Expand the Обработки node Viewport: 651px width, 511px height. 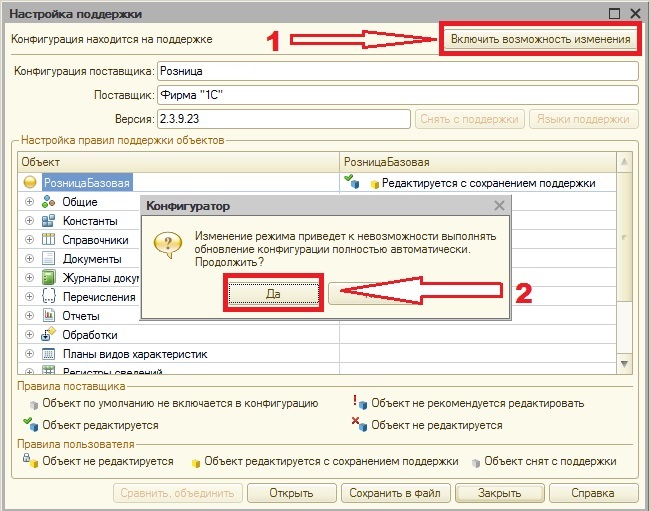point(29,334)
